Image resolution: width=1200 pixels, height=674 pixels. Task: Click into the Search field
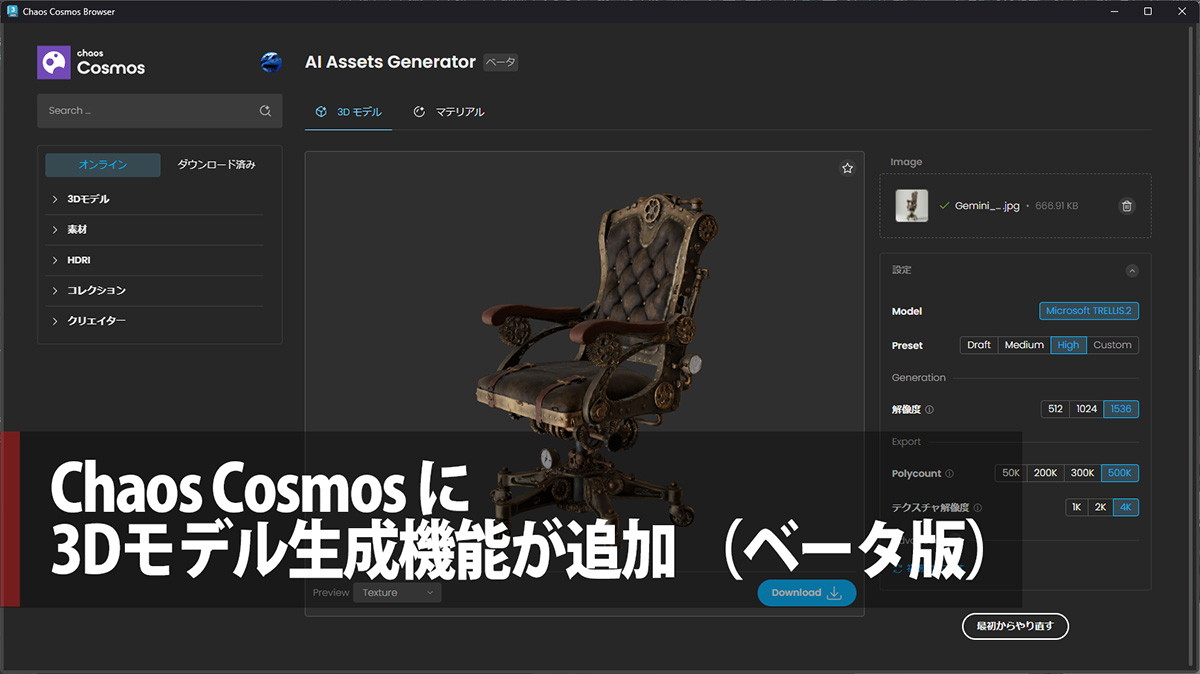[160, 111]
